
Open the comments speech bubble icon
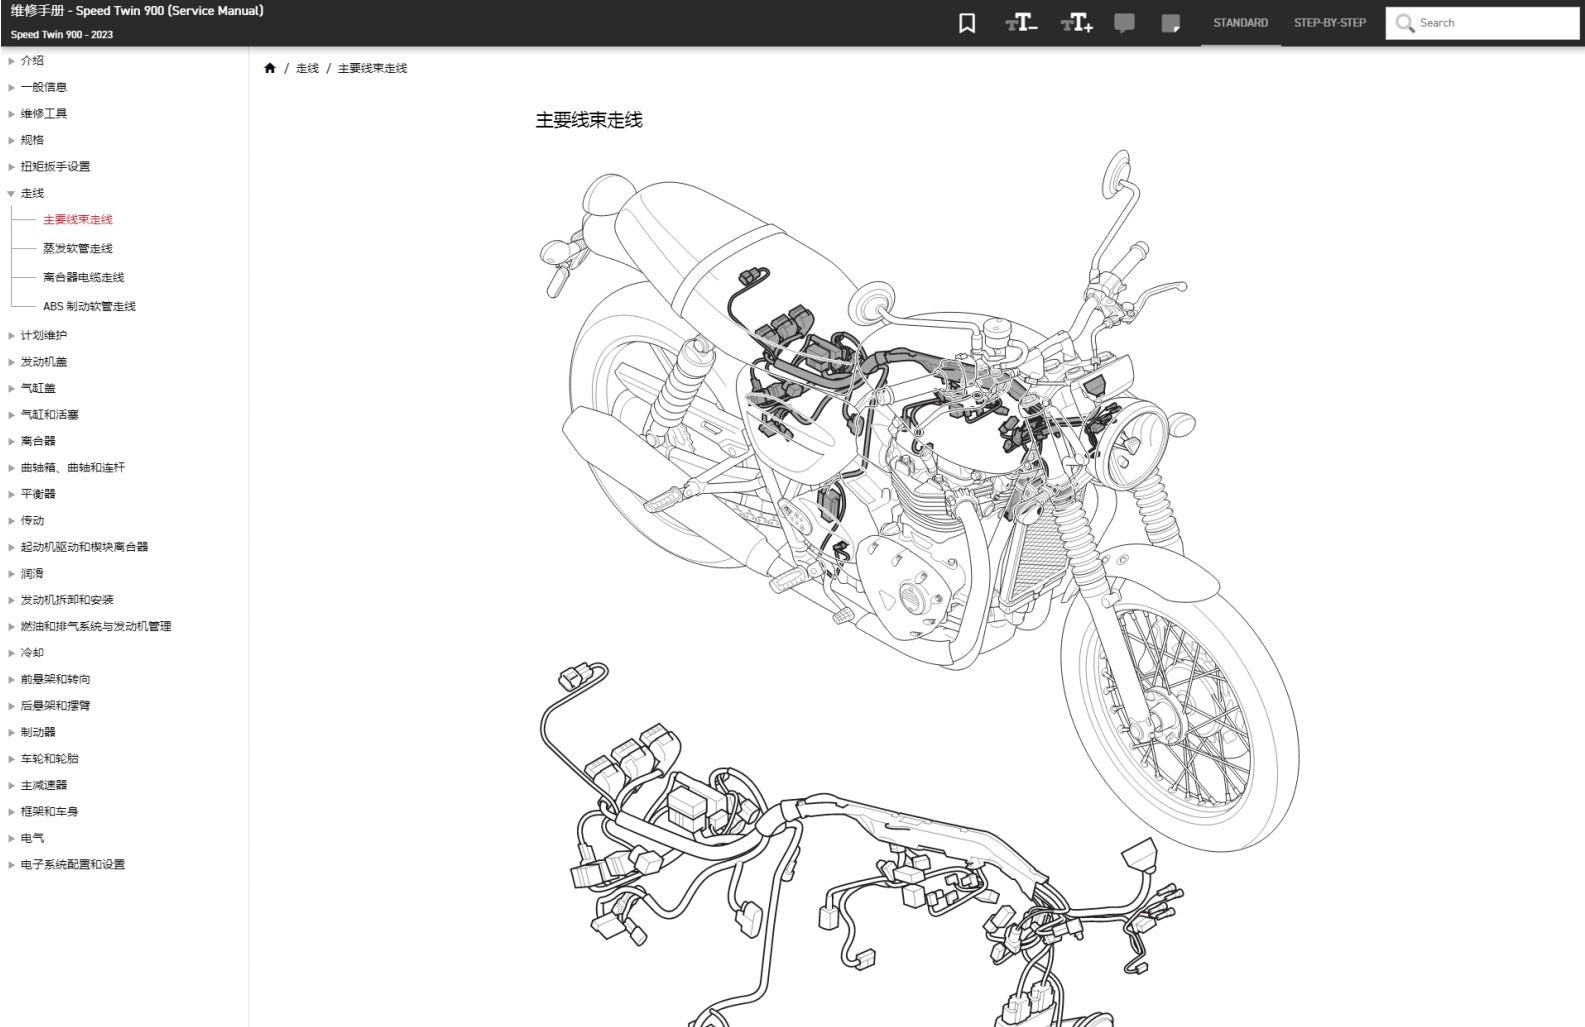pyautogui.click(x=1124, y=23)
